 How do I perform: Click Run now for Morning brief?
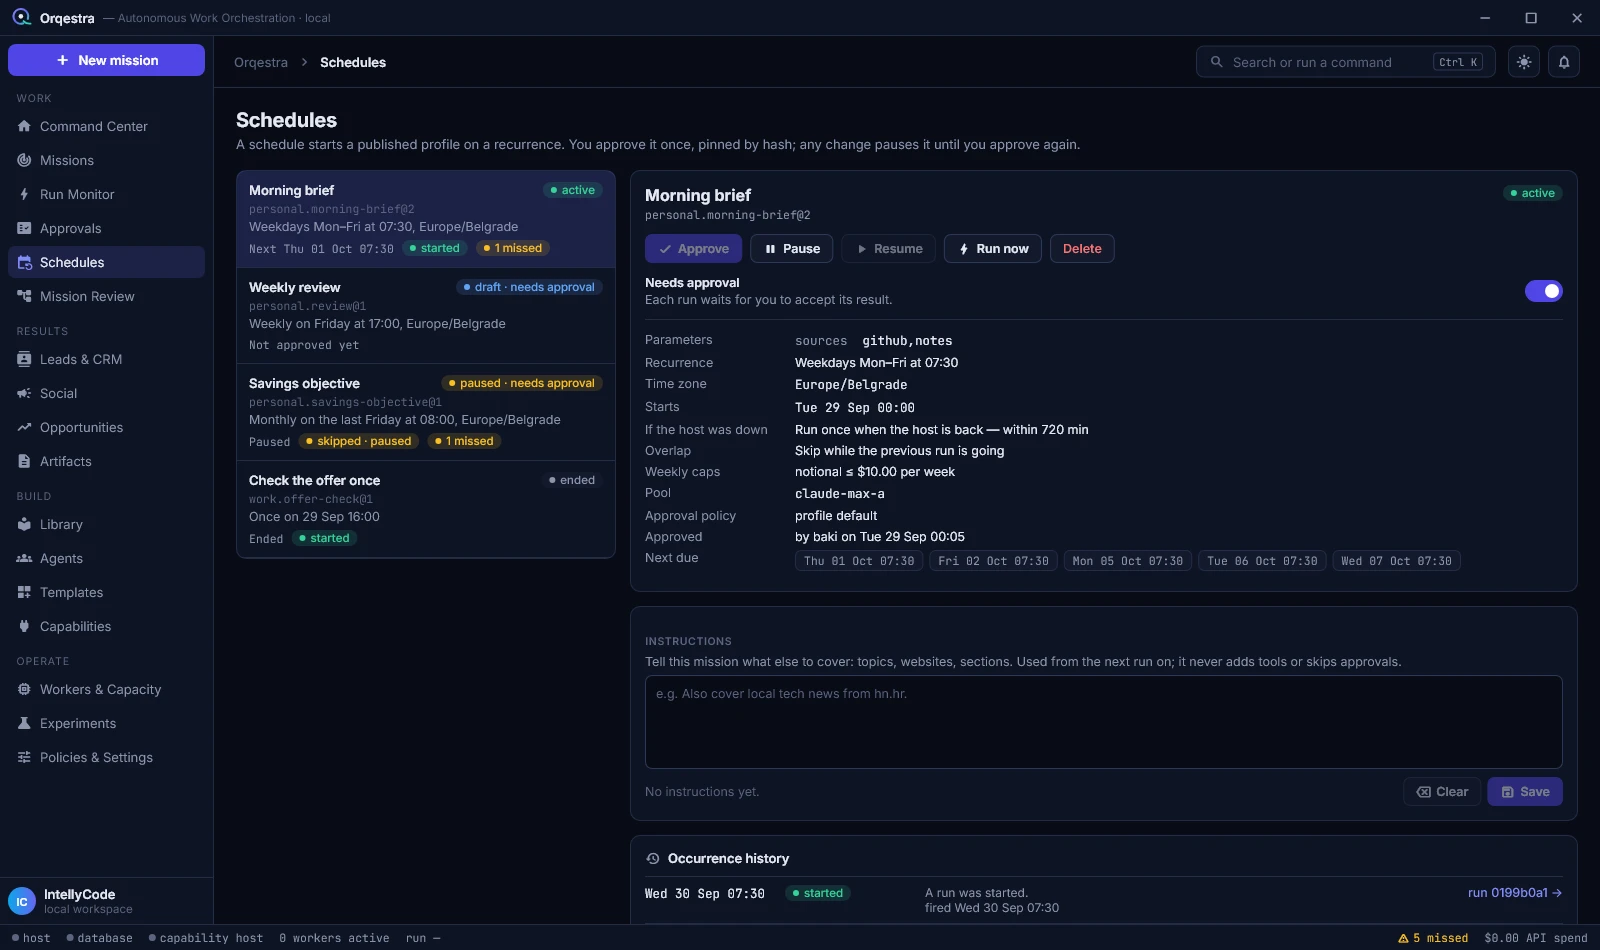993,249
